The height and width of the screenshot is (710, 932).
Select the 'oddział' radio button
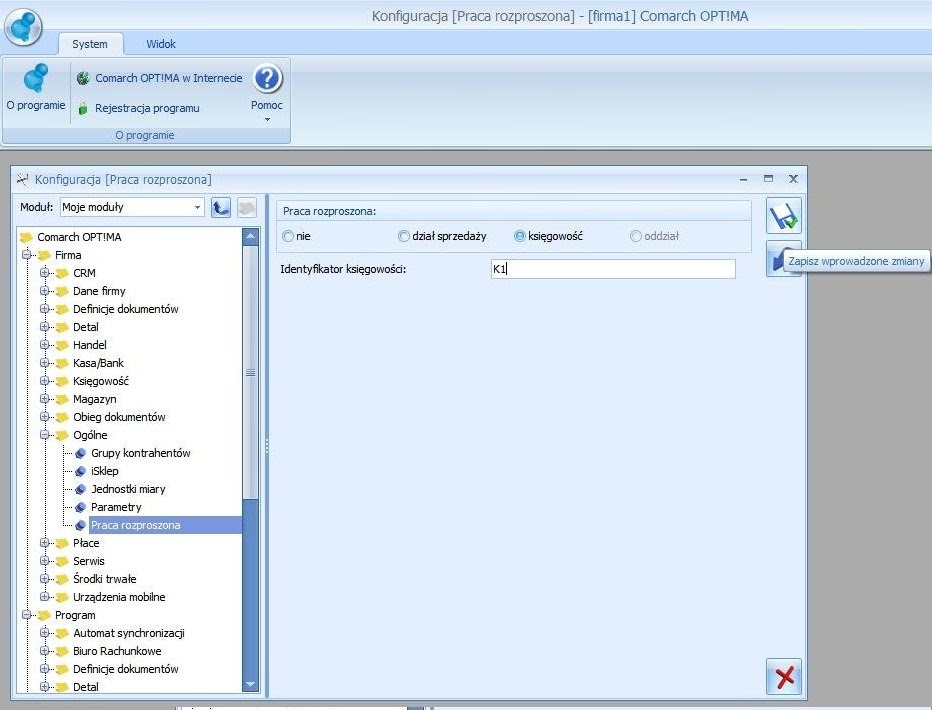(x=635, y=236)
